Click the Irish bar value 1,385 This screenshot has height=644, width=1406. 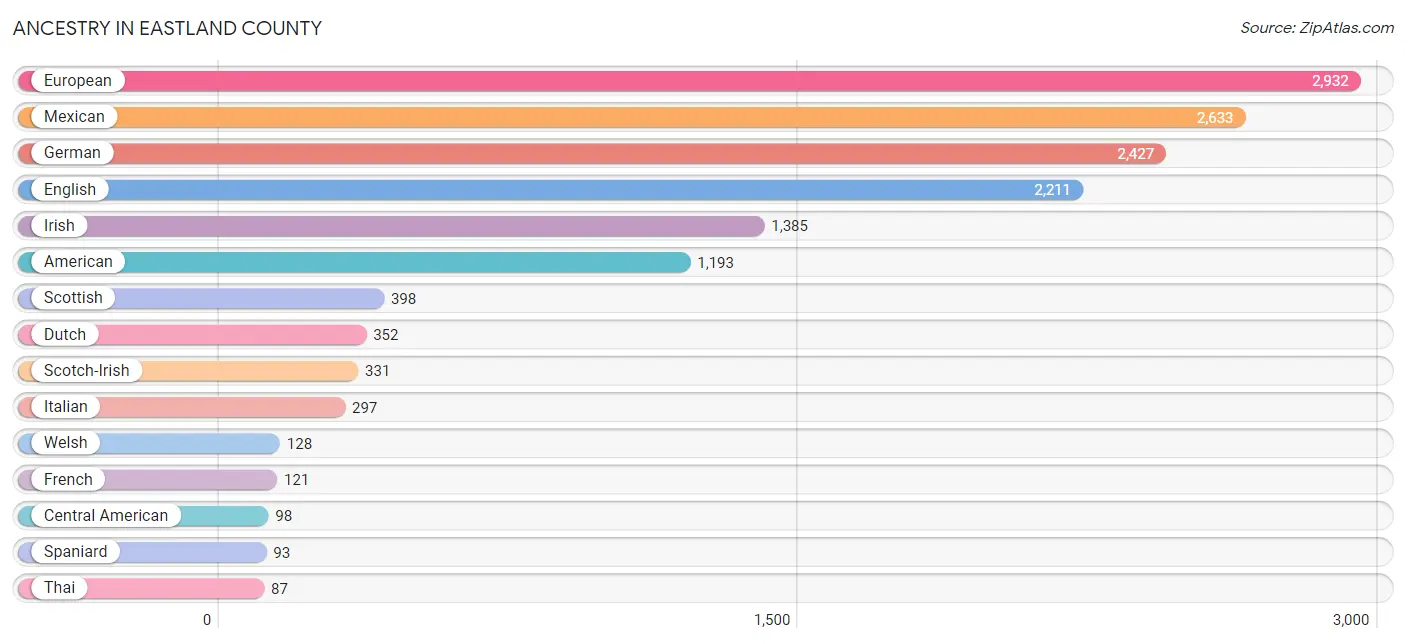789,226
